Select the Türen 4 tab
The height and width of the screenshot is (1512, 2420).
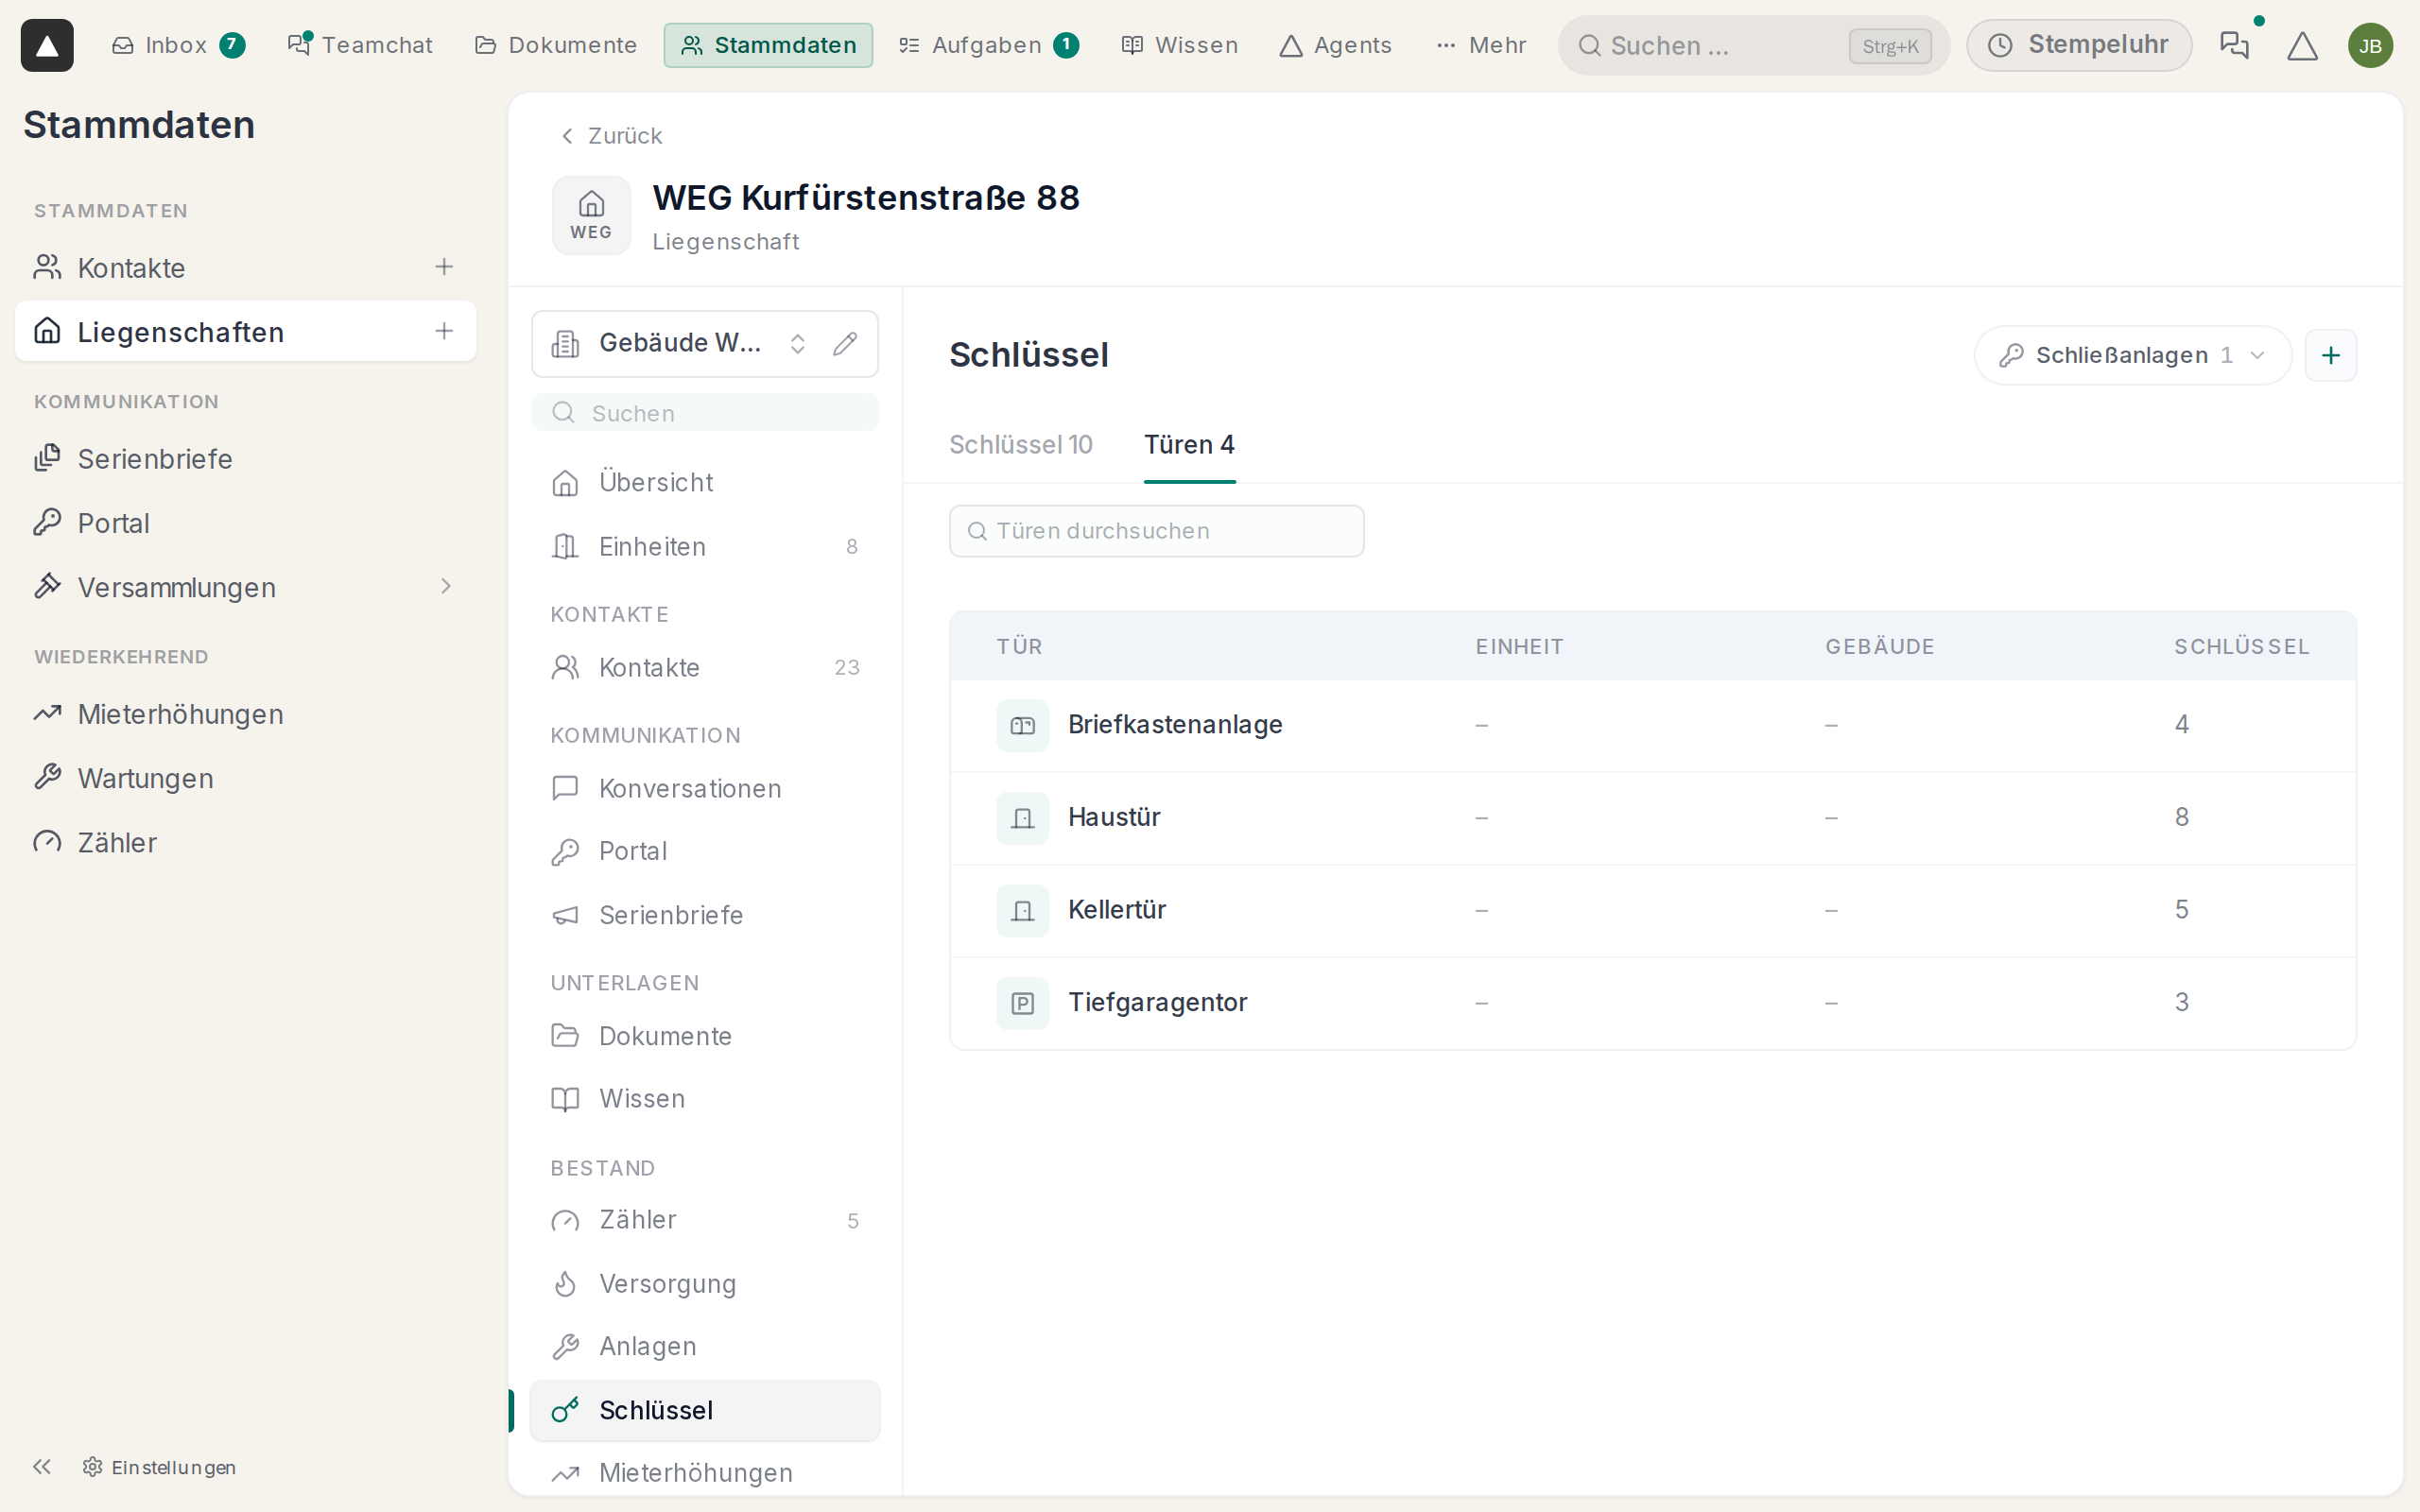click(1189, 445)
